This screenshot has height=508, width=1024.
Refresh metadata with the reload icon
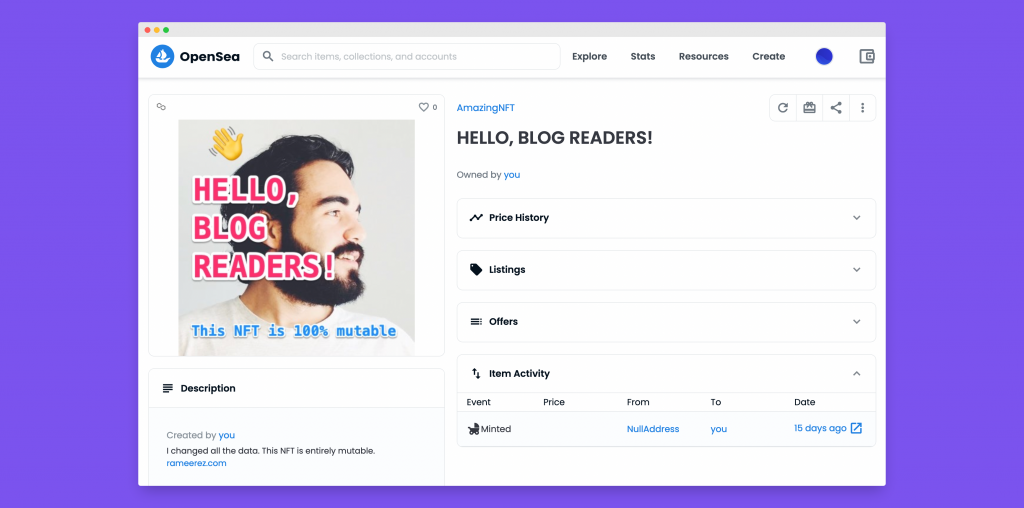782,108
